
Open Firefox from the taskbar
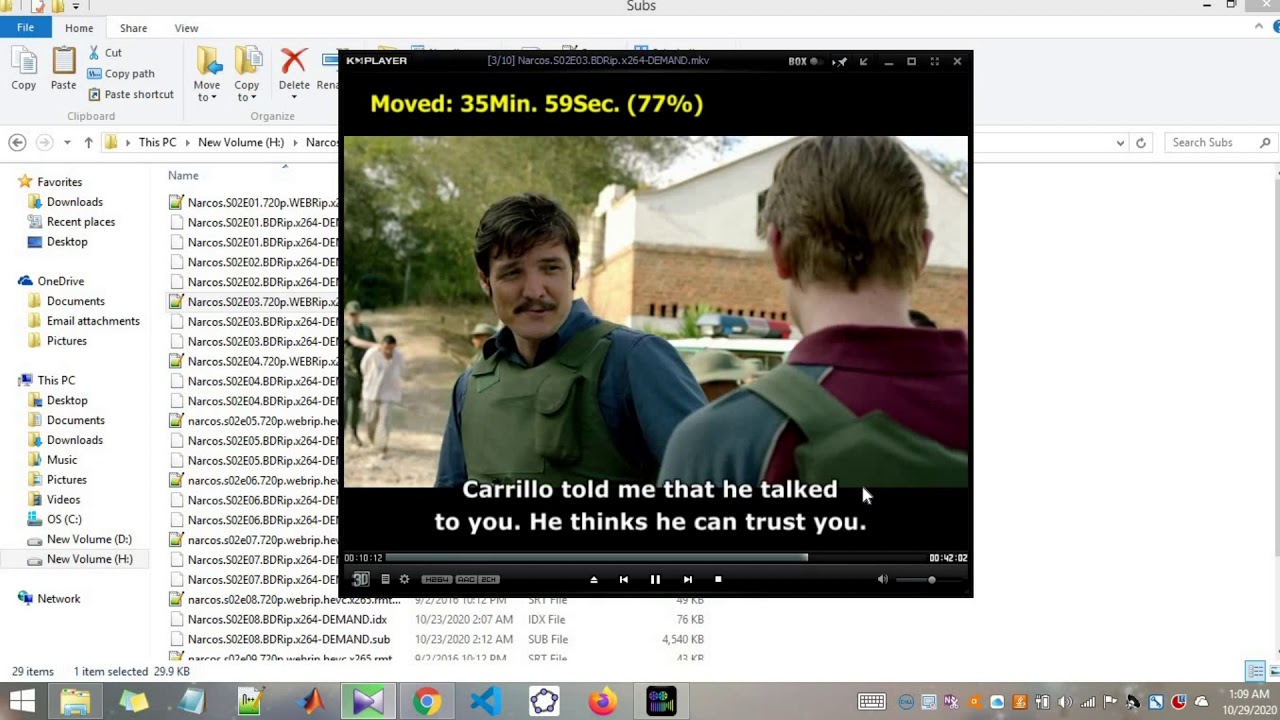(x=602, y=702)
